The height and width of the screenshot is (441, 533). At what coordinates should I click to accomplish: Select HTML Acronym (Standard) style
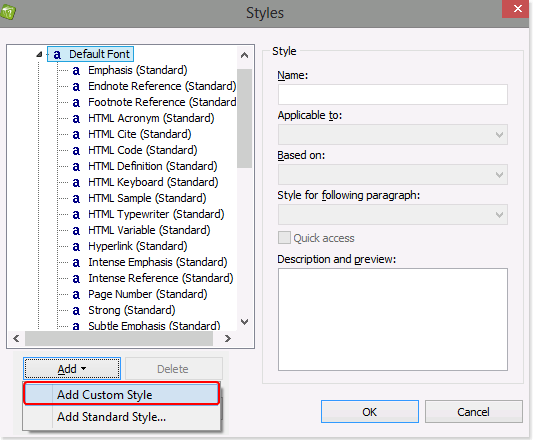(x=151, y=118)
